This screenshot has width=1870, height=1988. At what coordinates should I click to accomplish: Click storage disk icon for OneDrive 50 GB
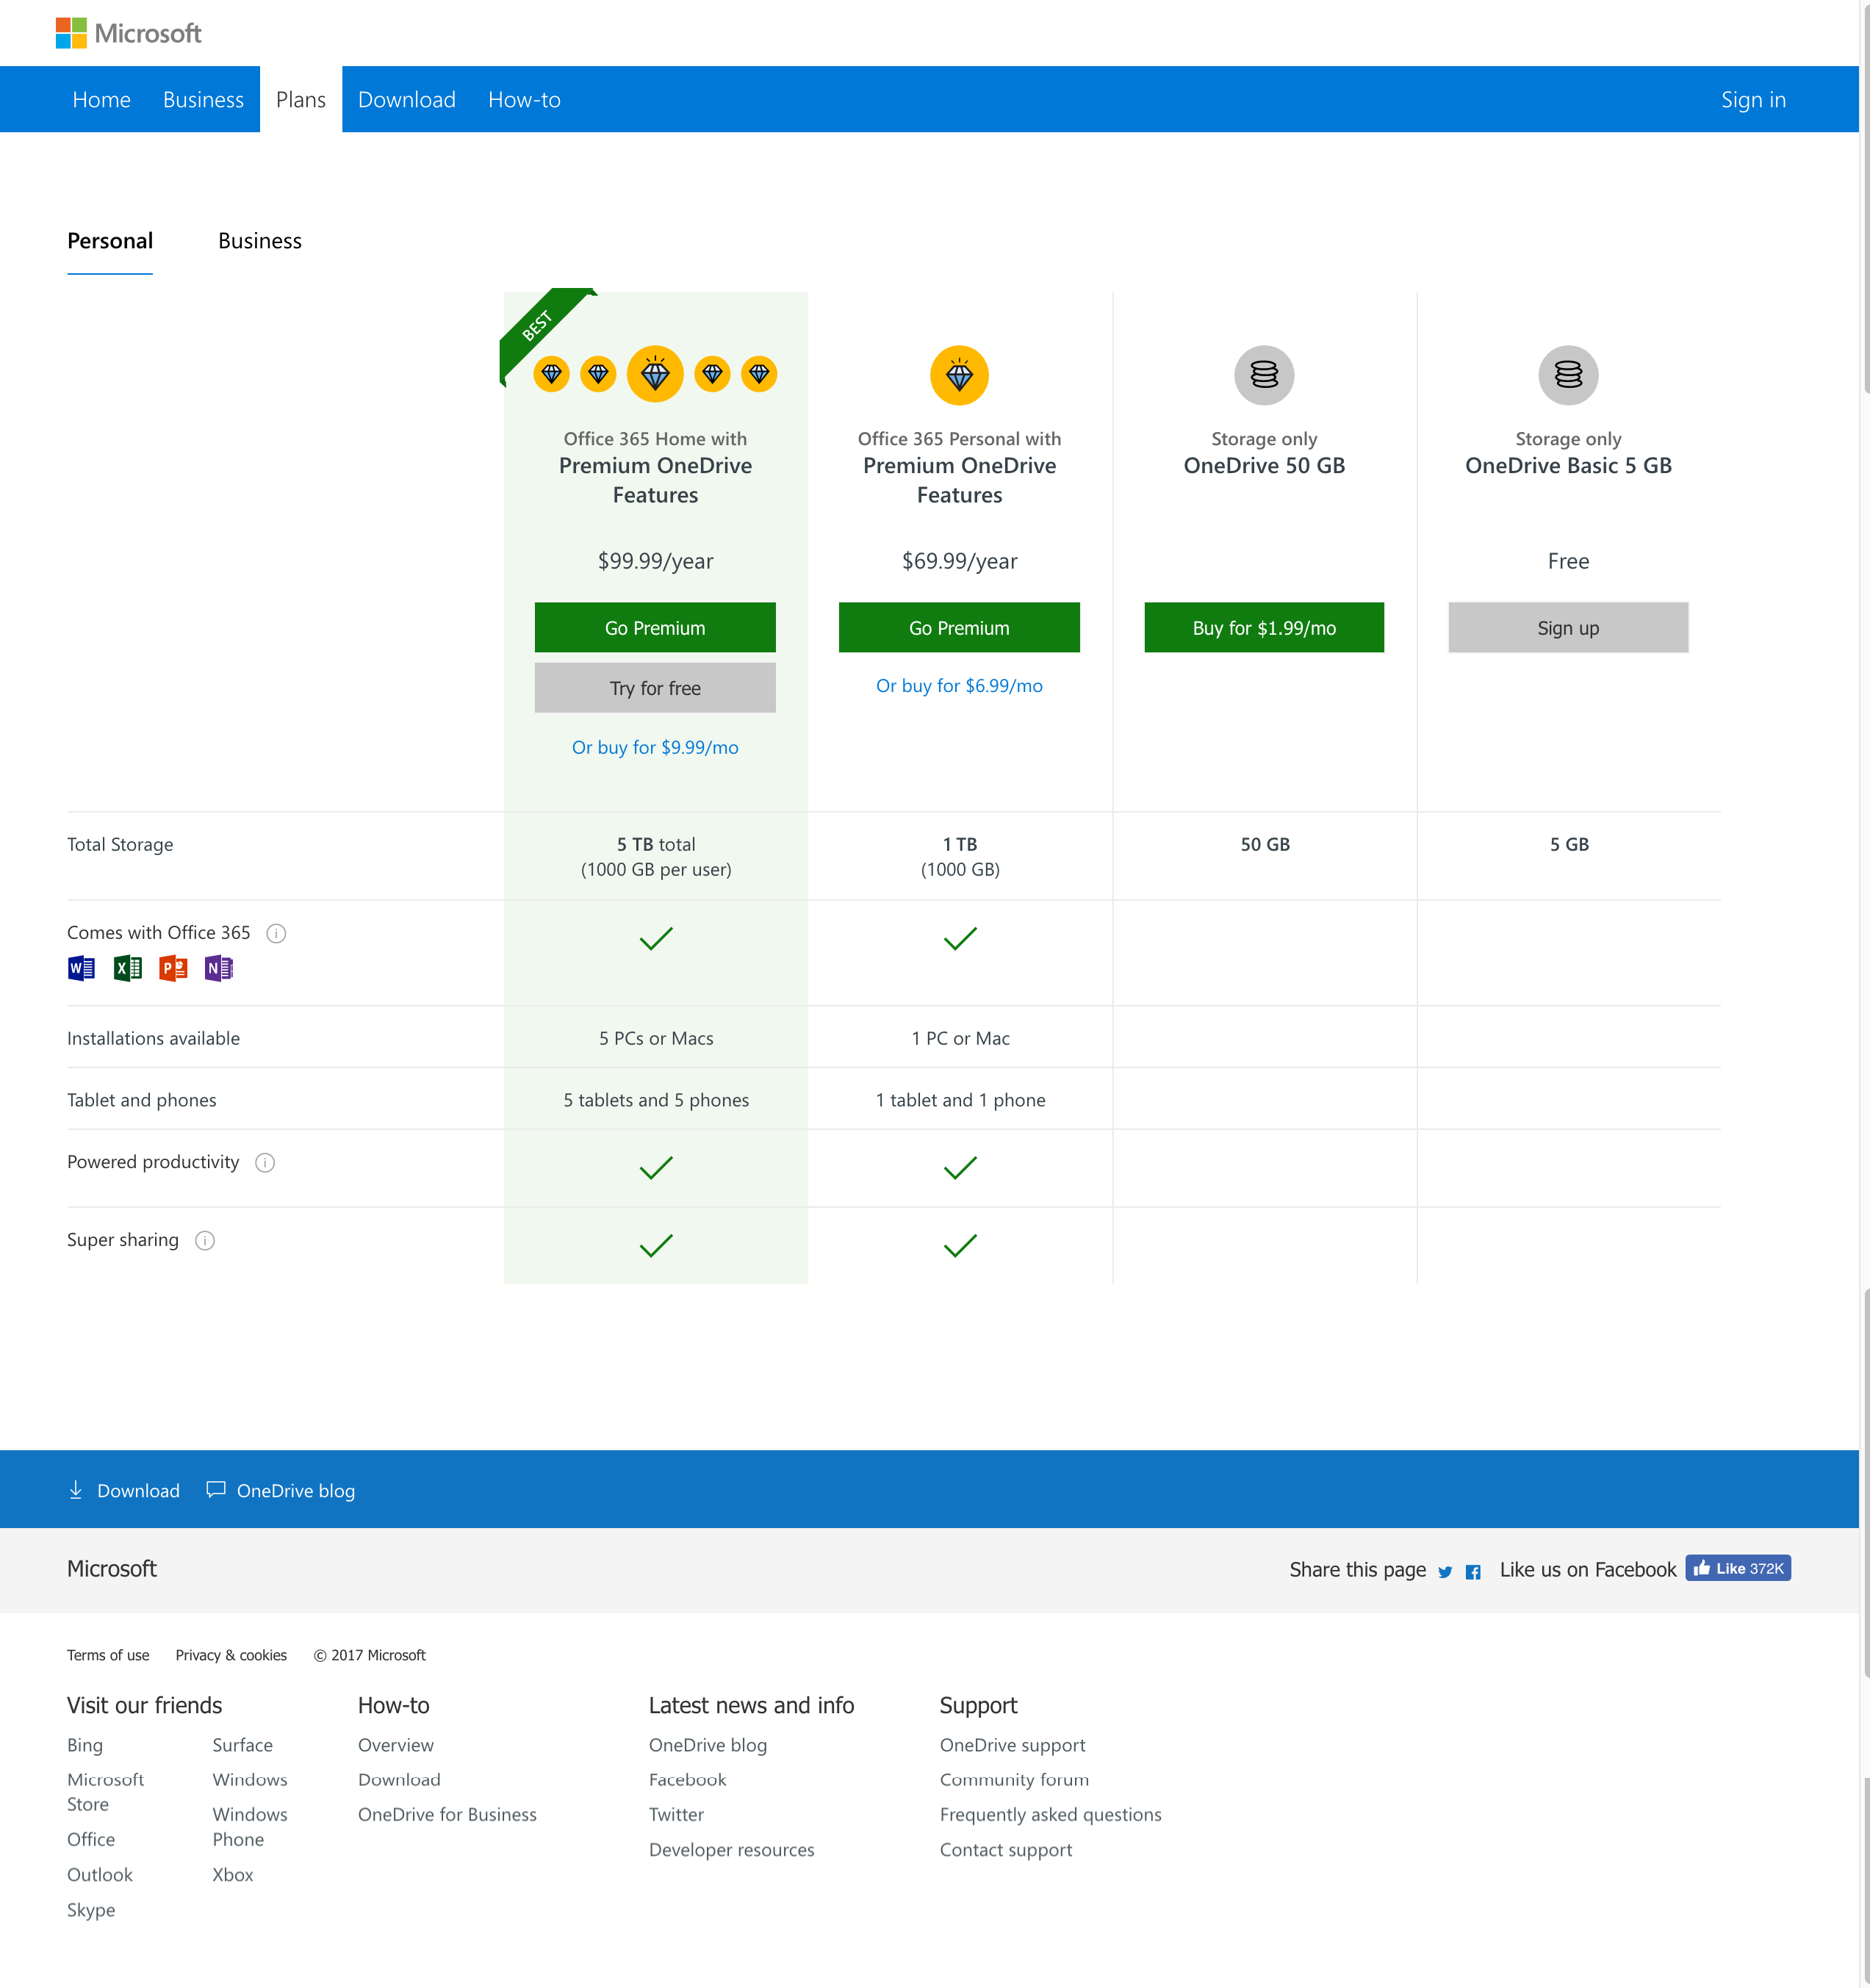(1264, 375)
